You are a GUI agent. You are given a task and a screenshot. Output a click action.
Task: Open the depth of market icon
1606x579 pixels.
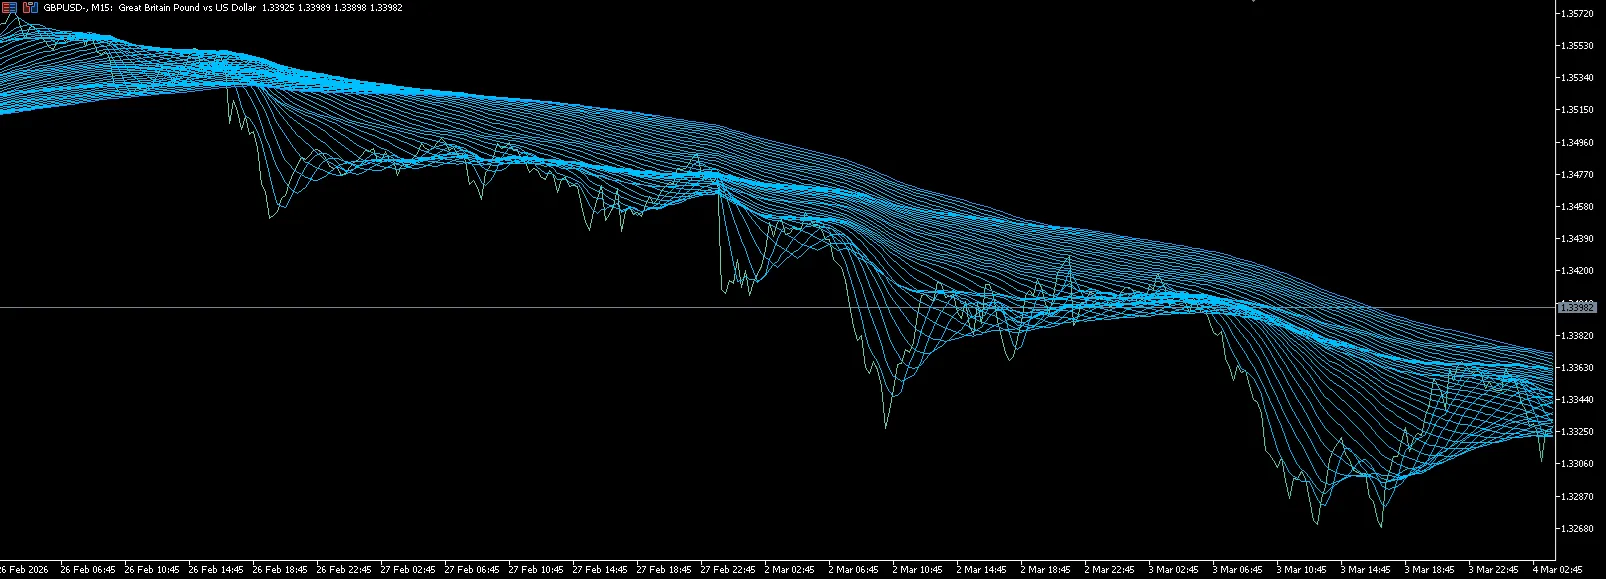(x=30, y=7)
